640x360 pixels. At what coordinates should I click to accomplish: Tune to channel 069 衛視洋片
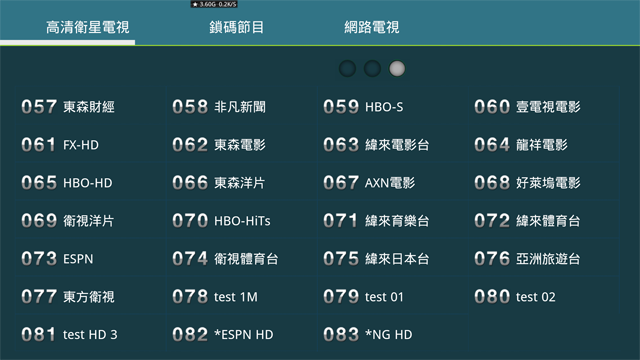point(91,220)
